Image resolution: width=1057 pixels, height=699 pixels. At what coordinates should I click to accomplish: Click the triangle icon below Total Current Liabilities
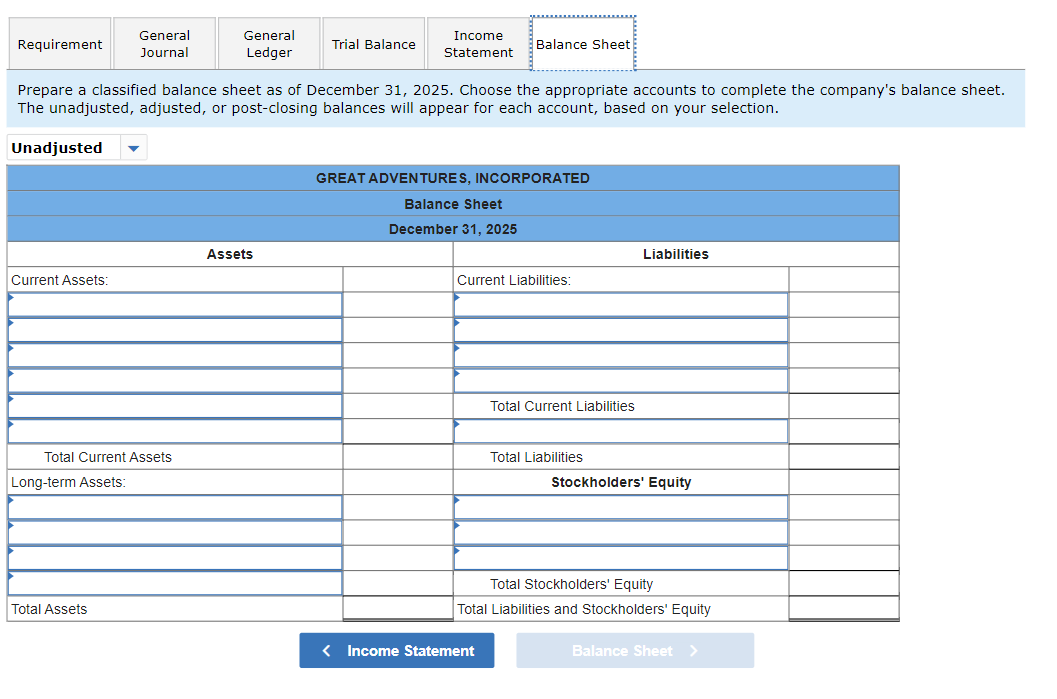pos(458,425)
